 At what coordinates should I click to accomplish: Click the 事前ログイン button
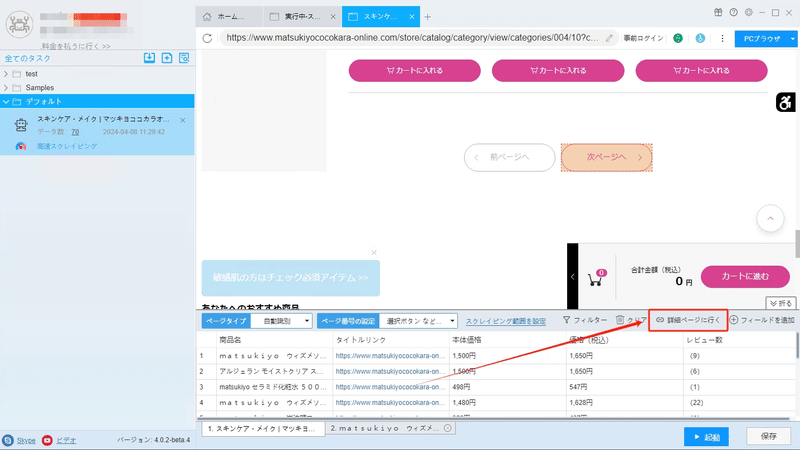(643, 38)
